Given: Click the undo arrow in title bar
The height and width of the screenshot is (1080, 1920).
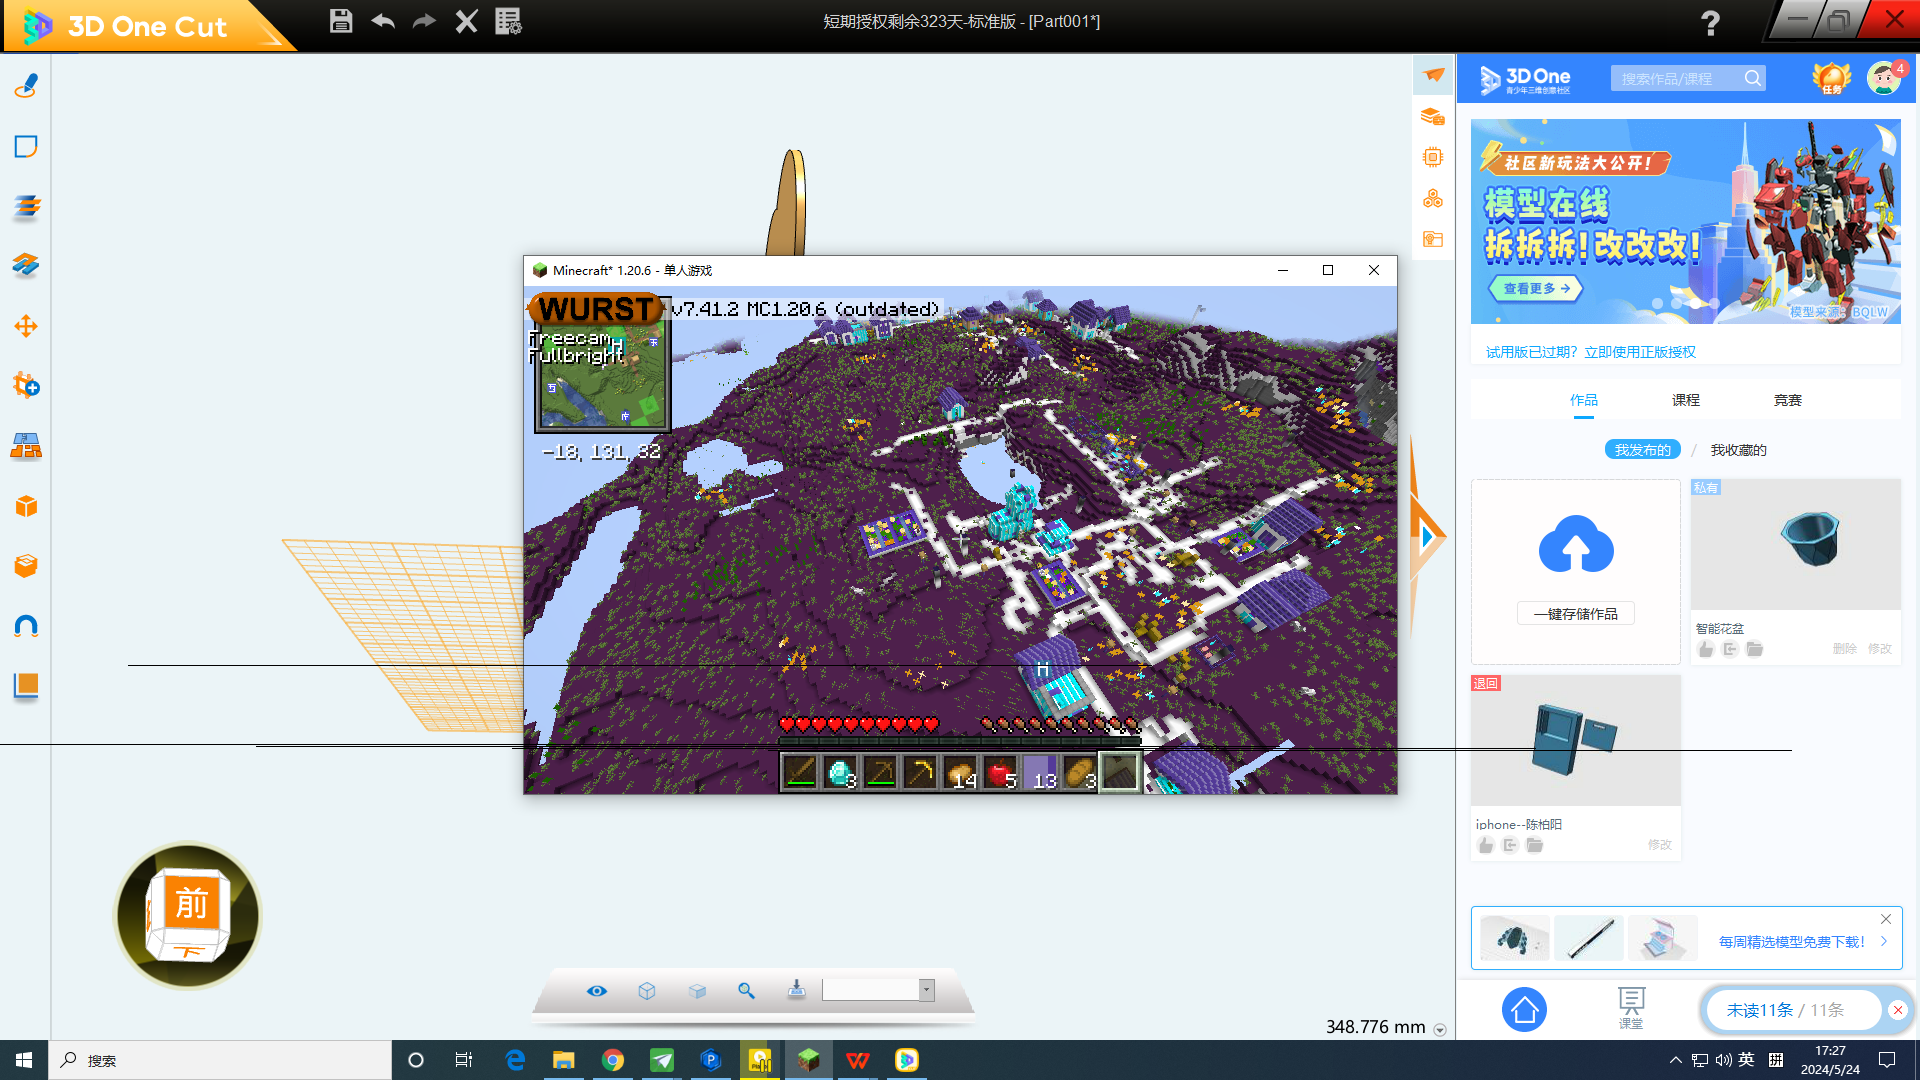Looking at the screenshot, I should click(x=383, y=21).
